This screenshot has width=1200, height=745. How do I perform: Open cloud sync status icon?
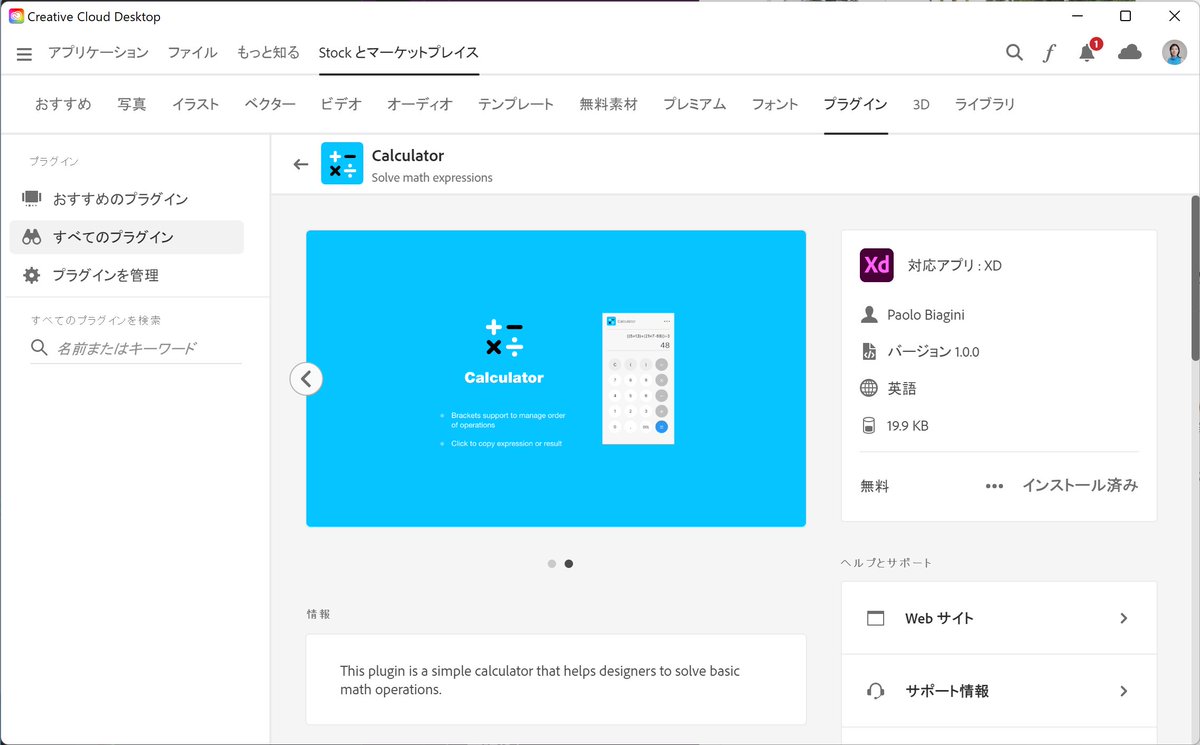click(1130, 52)
